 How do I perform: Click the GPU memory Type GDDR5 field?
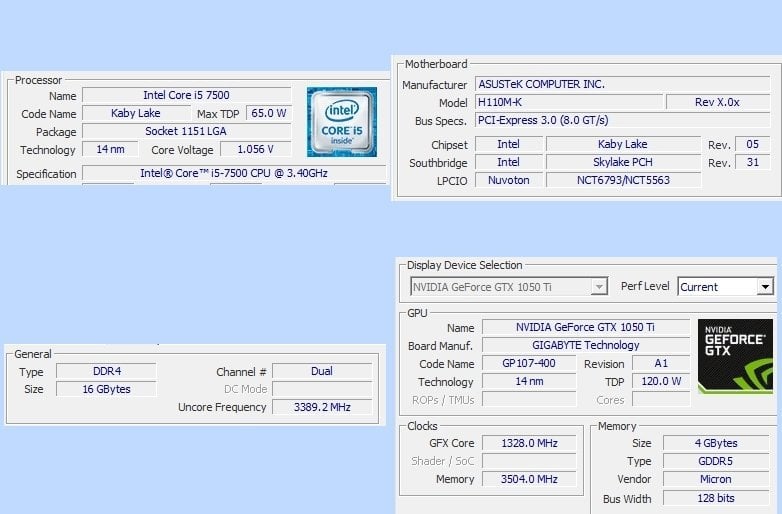point(716,461)
